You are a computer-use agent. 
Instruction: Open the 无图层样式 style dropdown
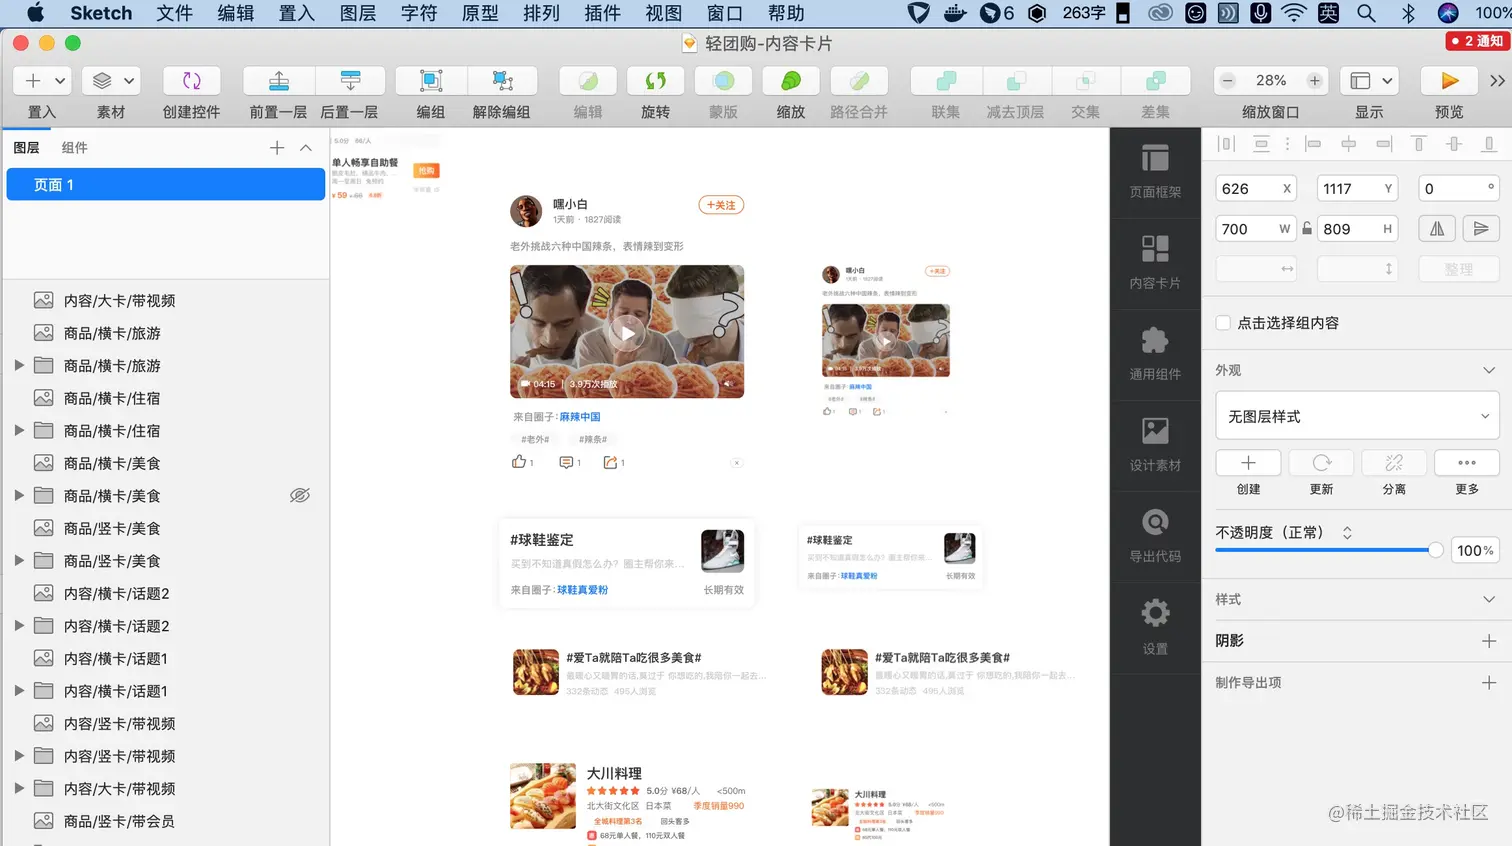pos(1357,416)
